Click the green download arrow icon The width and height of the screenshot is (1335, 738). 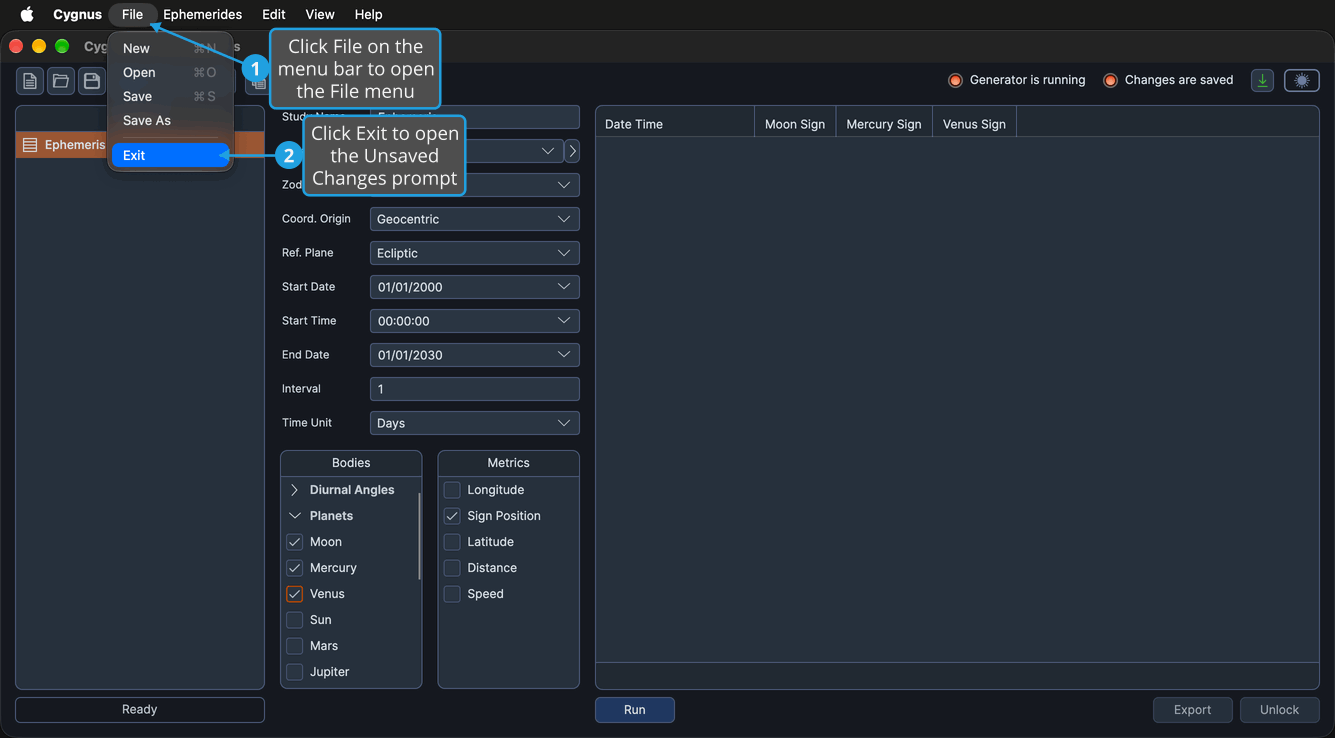[x=1262, y=81]
